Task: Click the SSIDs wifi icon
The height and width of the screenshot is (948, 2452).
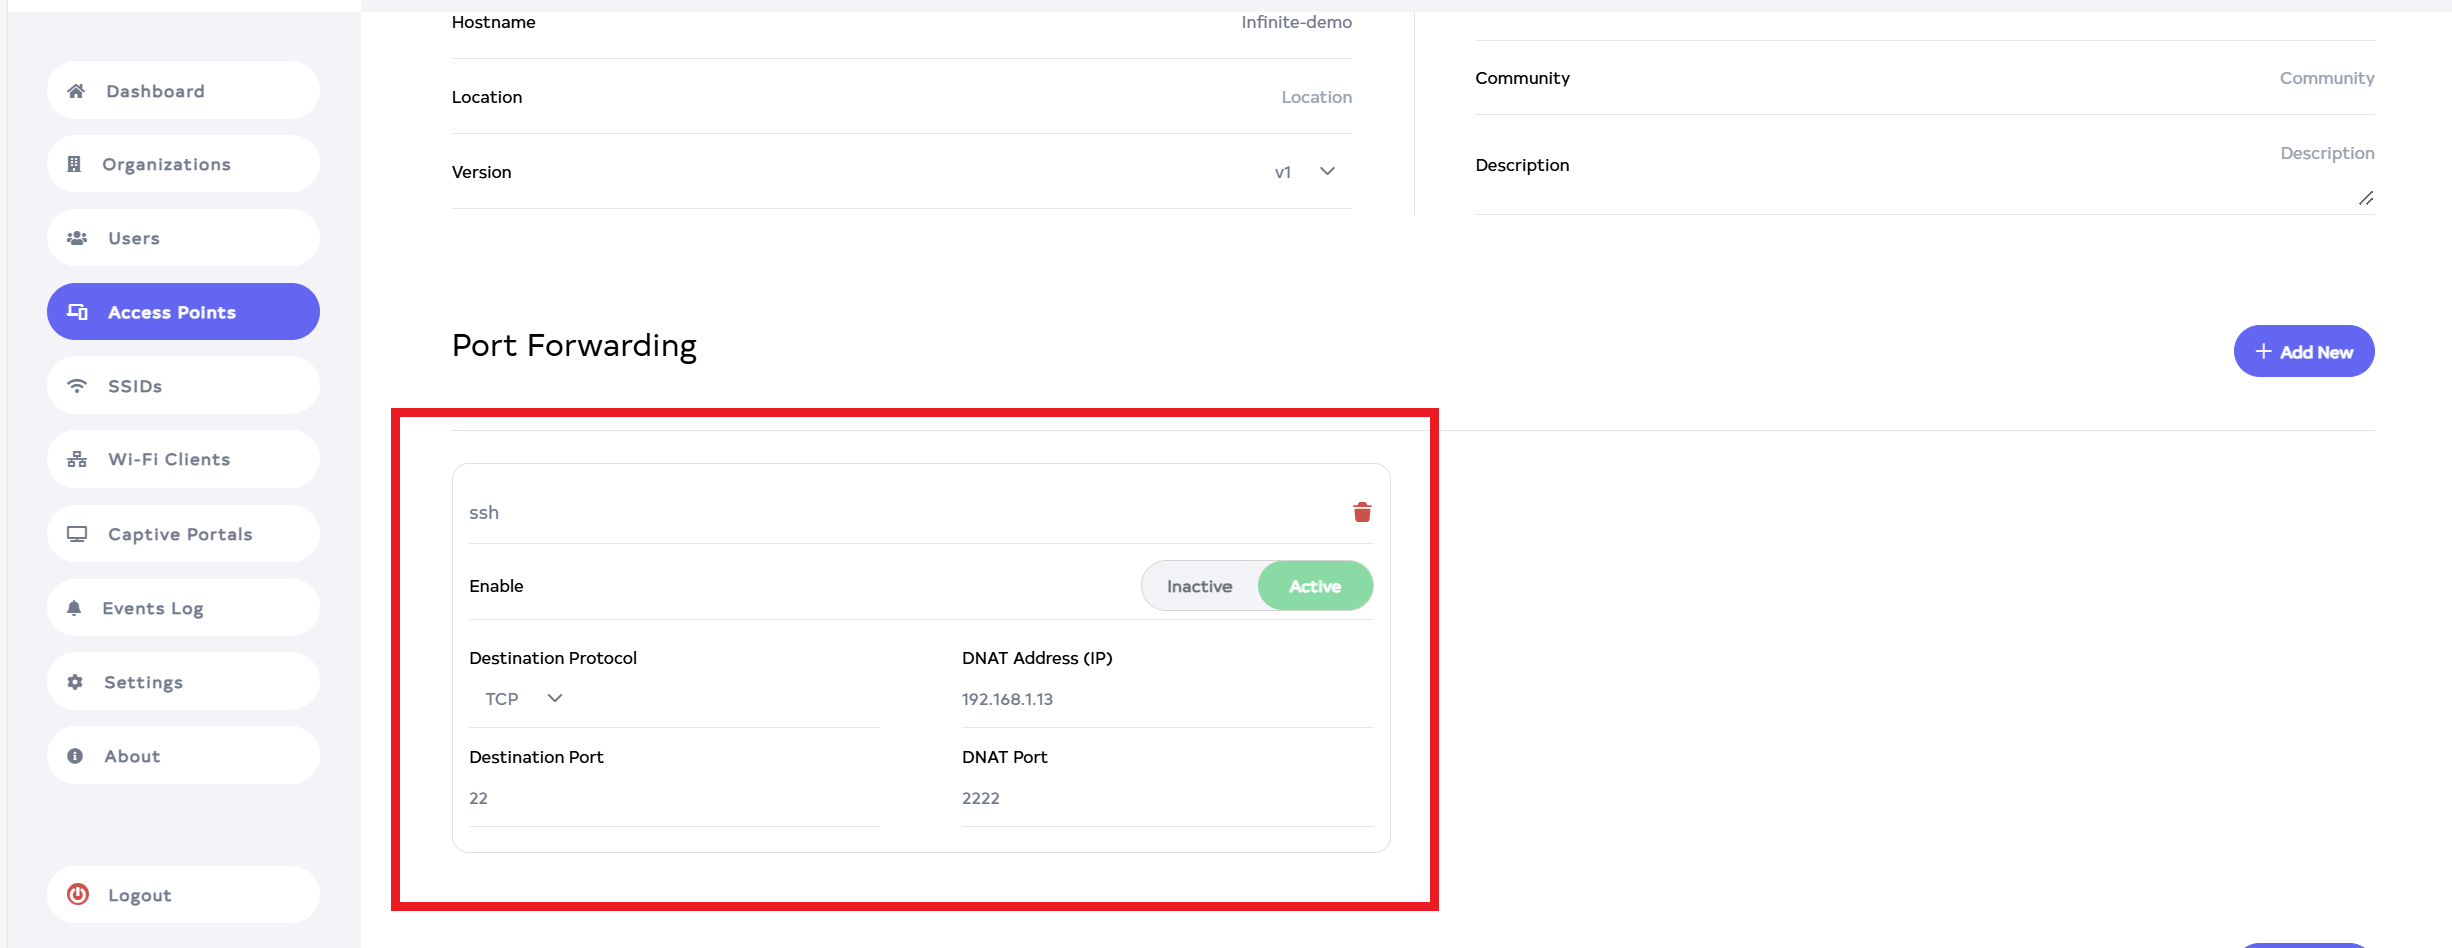Action: [76, 386]
